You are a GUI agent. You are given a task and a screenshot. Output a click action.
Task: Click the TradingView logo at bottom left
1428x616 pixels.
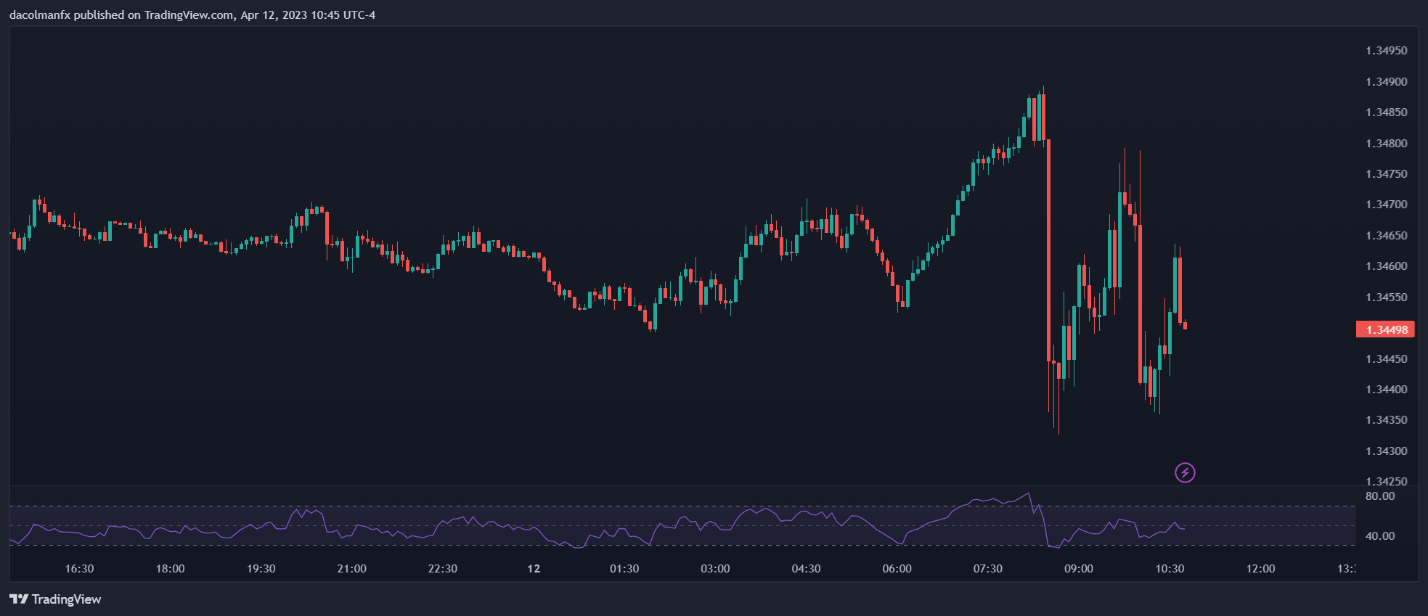point(55,600)
